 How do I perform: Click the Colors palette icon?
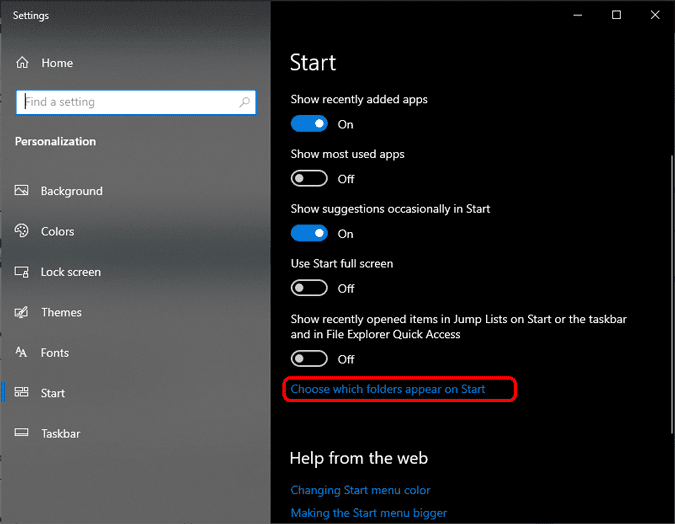pos(22,231)
